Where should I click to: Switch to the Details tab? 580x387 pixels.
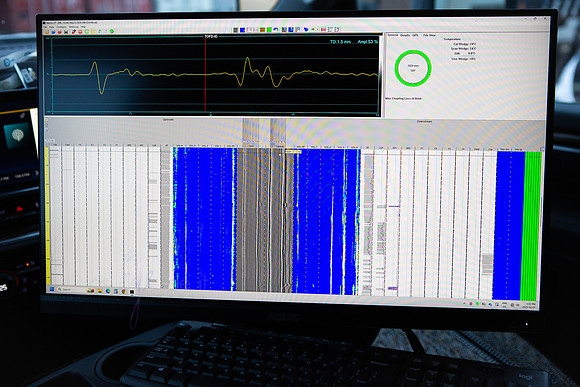pyautogui.click(x=405, y=35)
